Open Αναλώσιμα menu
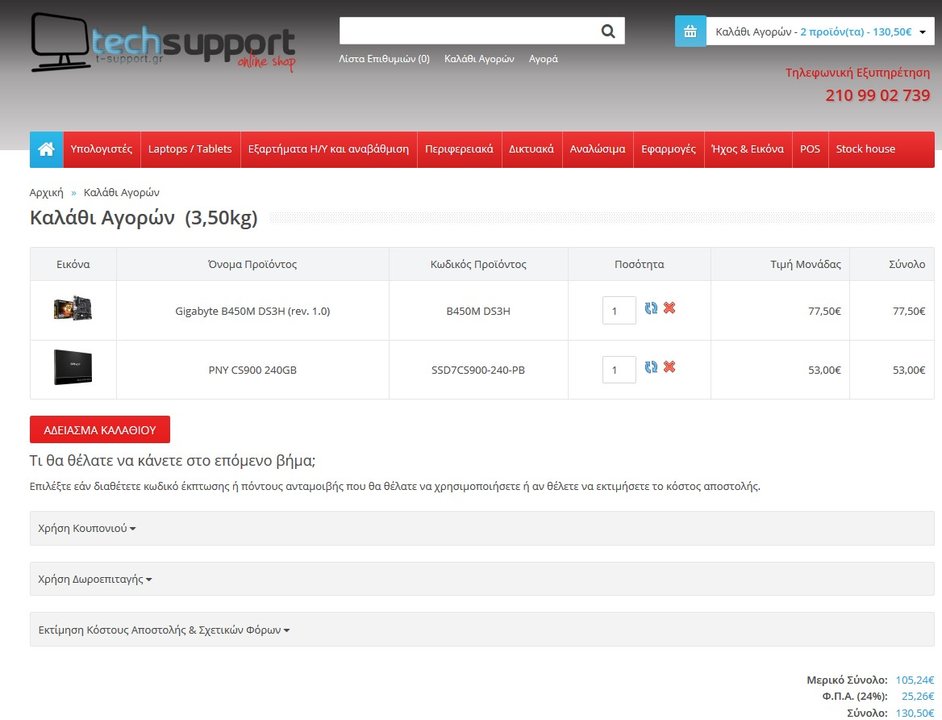Image resolution: width=942 pixels, height=720 pixels. 598,149
